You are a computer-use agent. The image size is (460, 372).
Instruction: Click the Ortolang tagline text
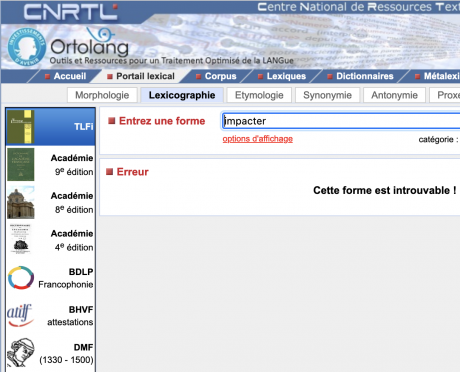pyautogui.click(x=172, y=61)
